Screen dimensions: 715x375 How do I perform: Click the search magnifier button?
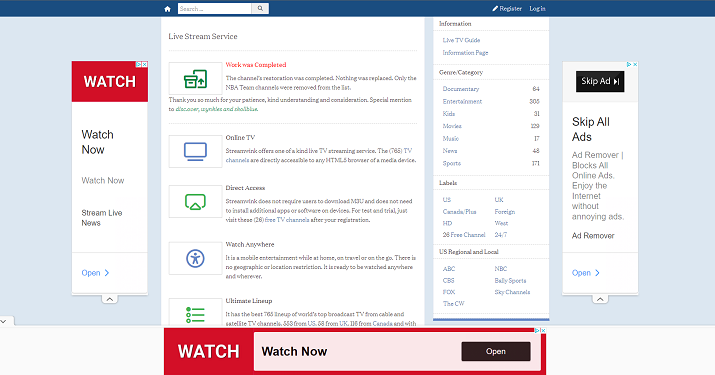pos(260,9)
